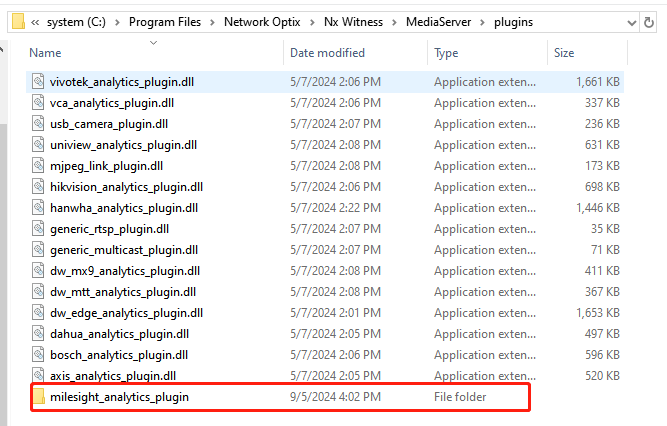Click the usb_camera_plugin.dll file icon
This screenshot has width=667, height=426.
[38, 123]
